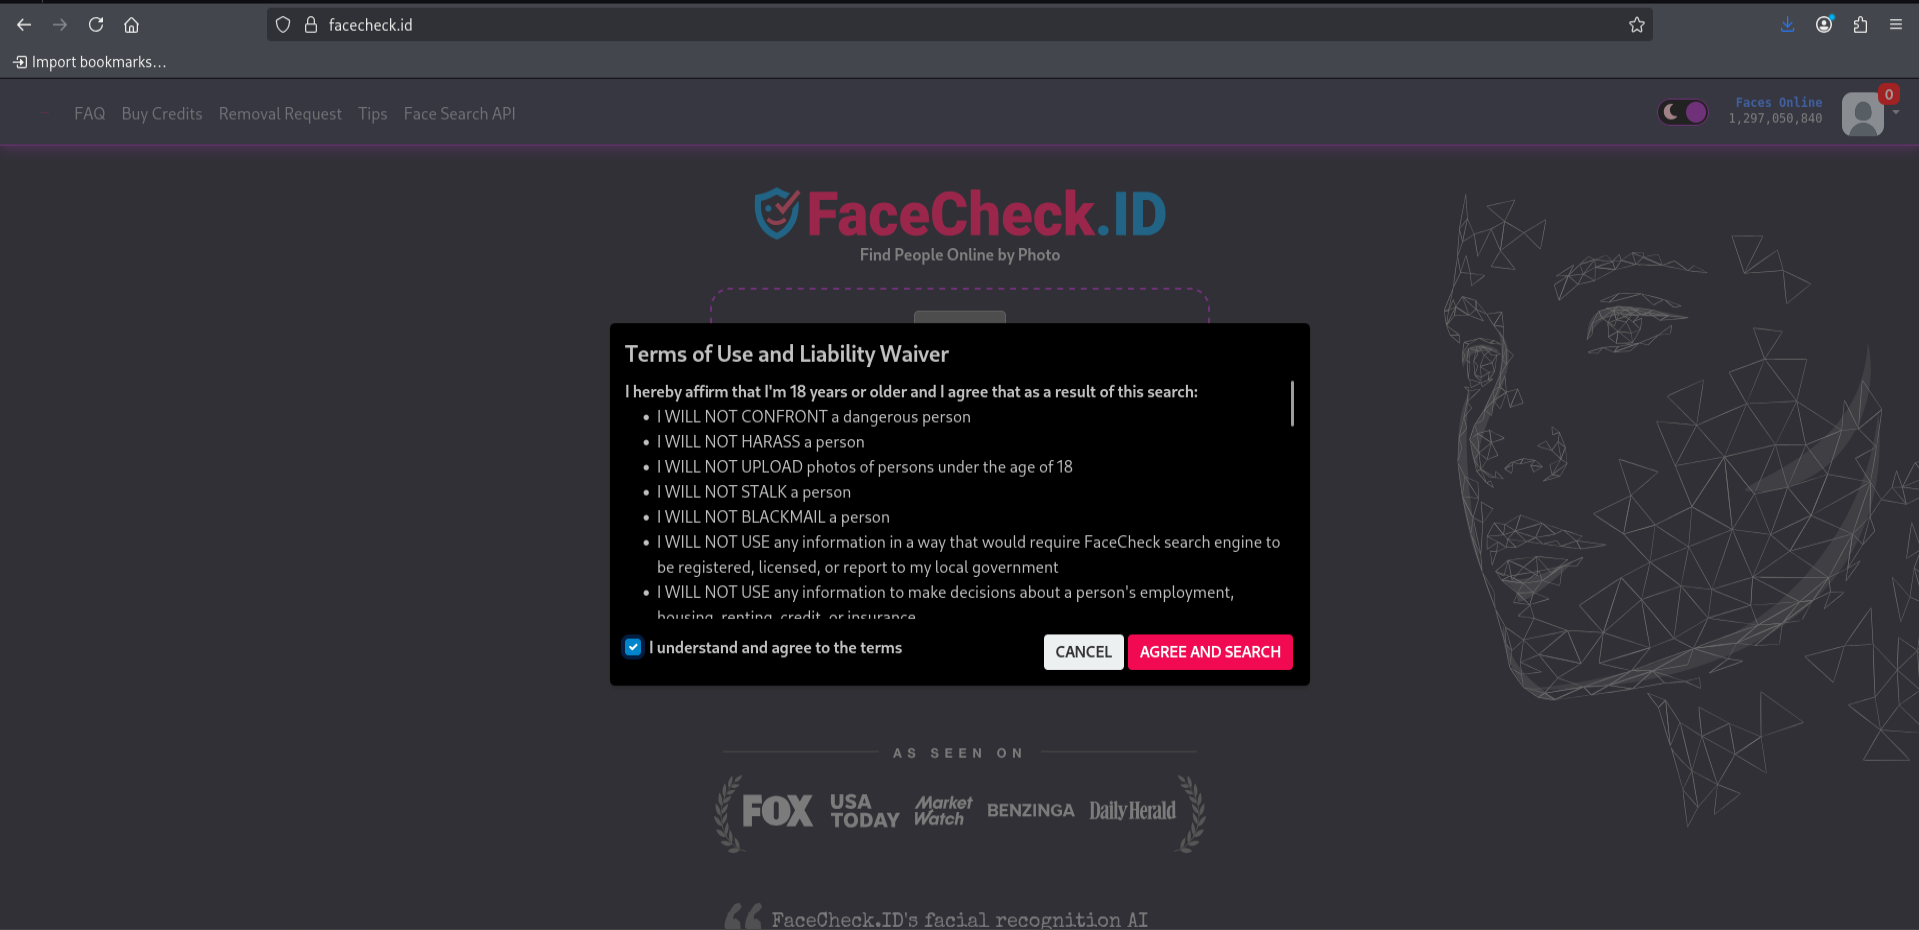View site info via the padlock icon
1919x930 pixels.
point(311,25)
